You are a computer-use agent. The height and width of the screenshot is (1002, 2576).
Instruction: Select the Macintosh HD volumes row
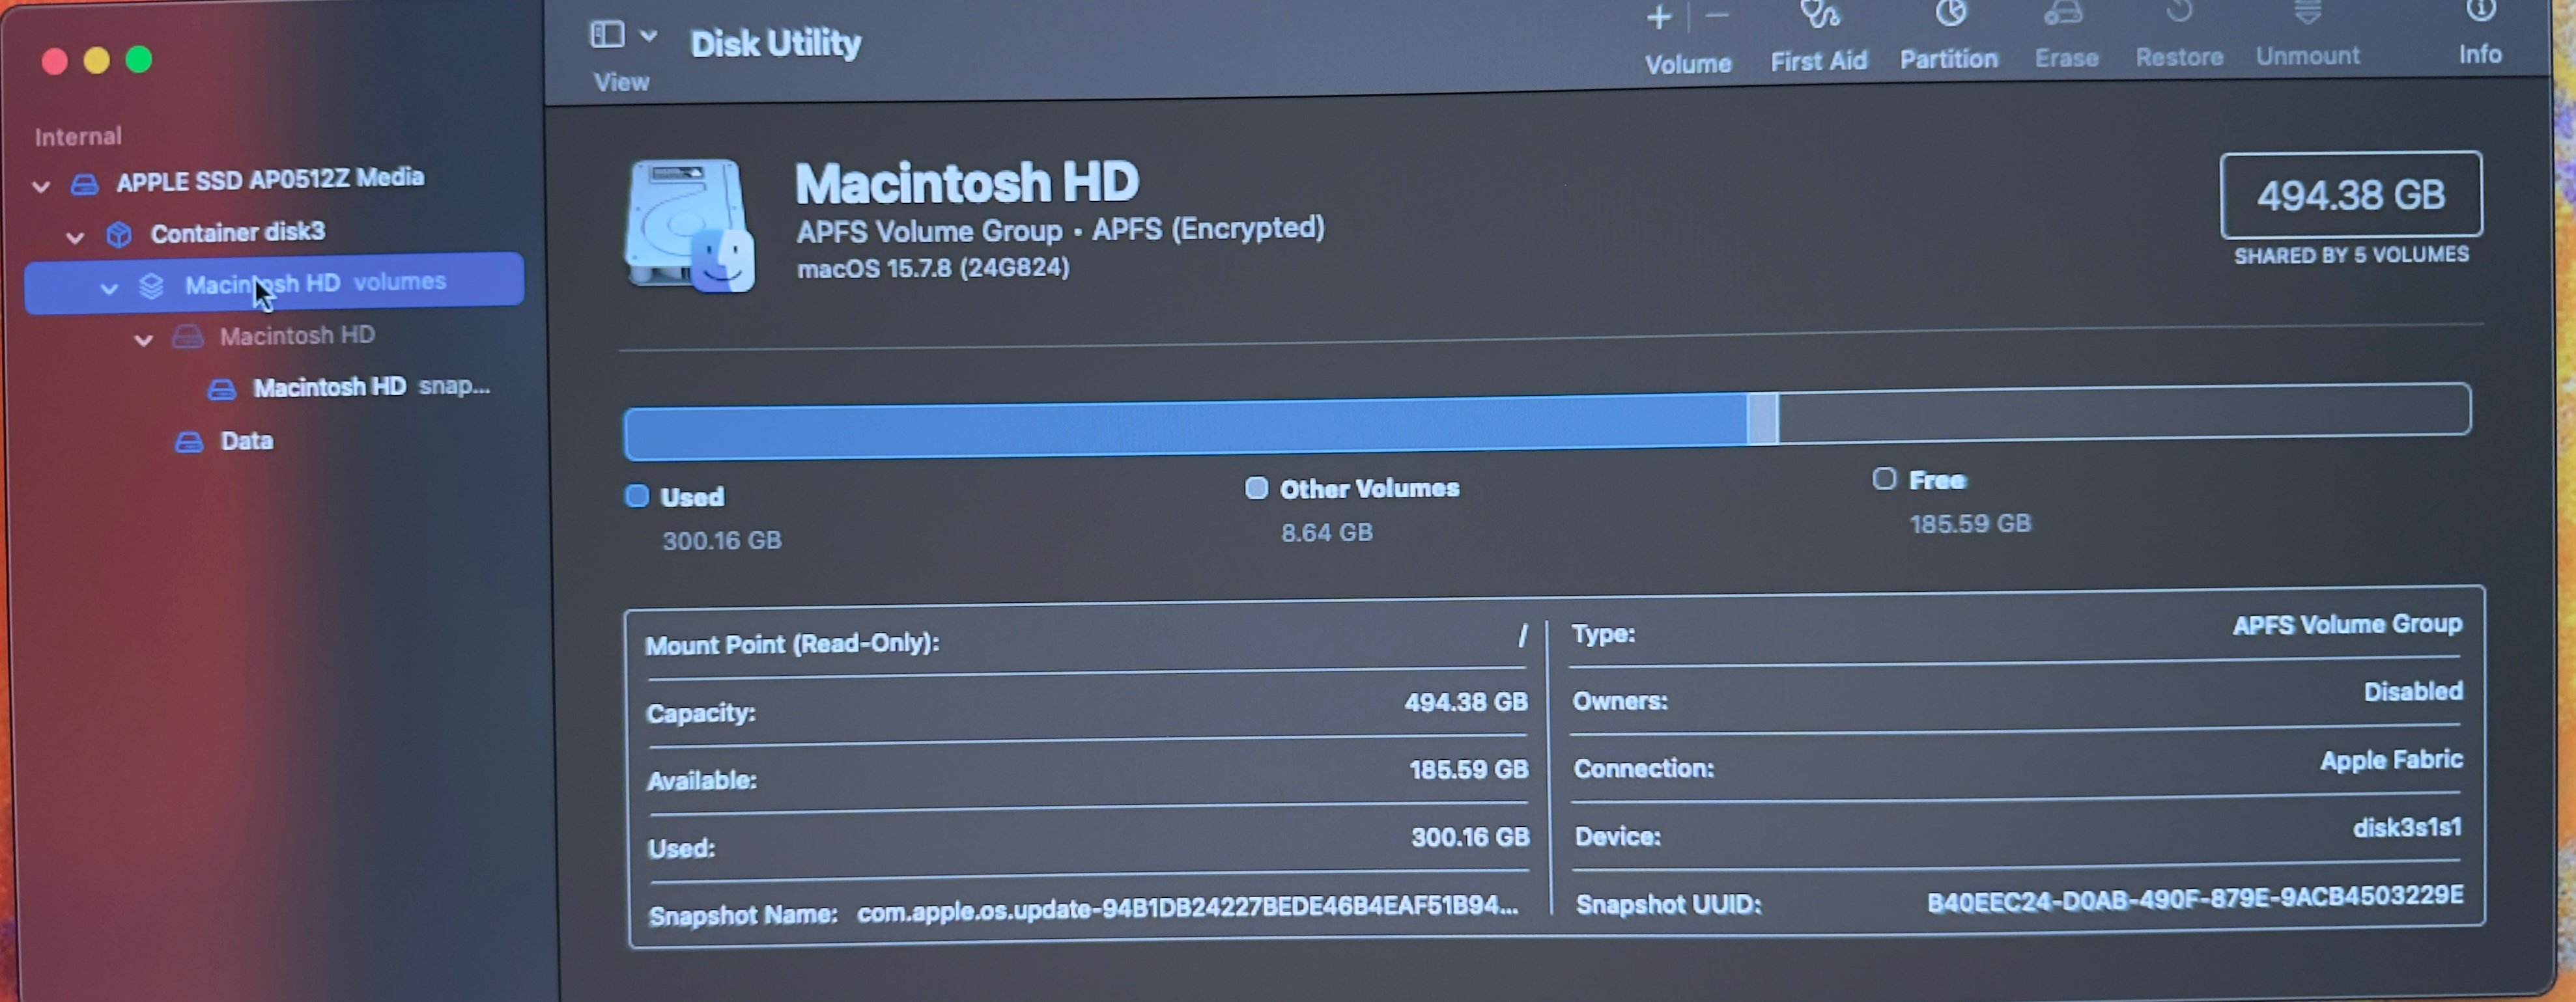[274, 283]
